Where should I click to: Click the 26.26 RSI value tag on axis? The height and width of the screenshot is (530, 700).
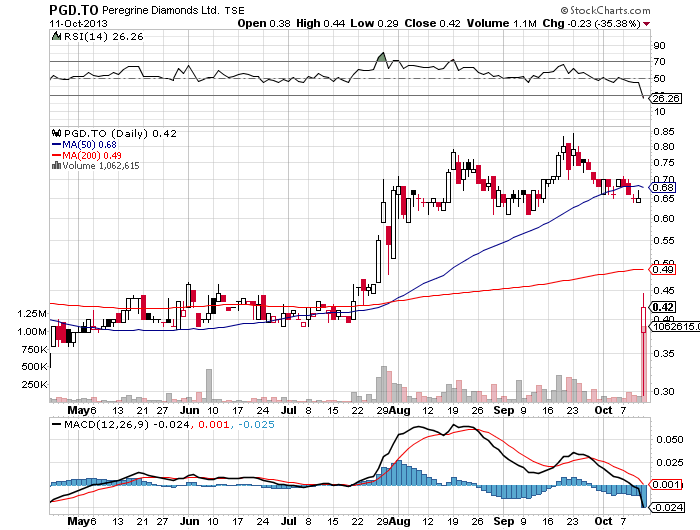[666, 98]
